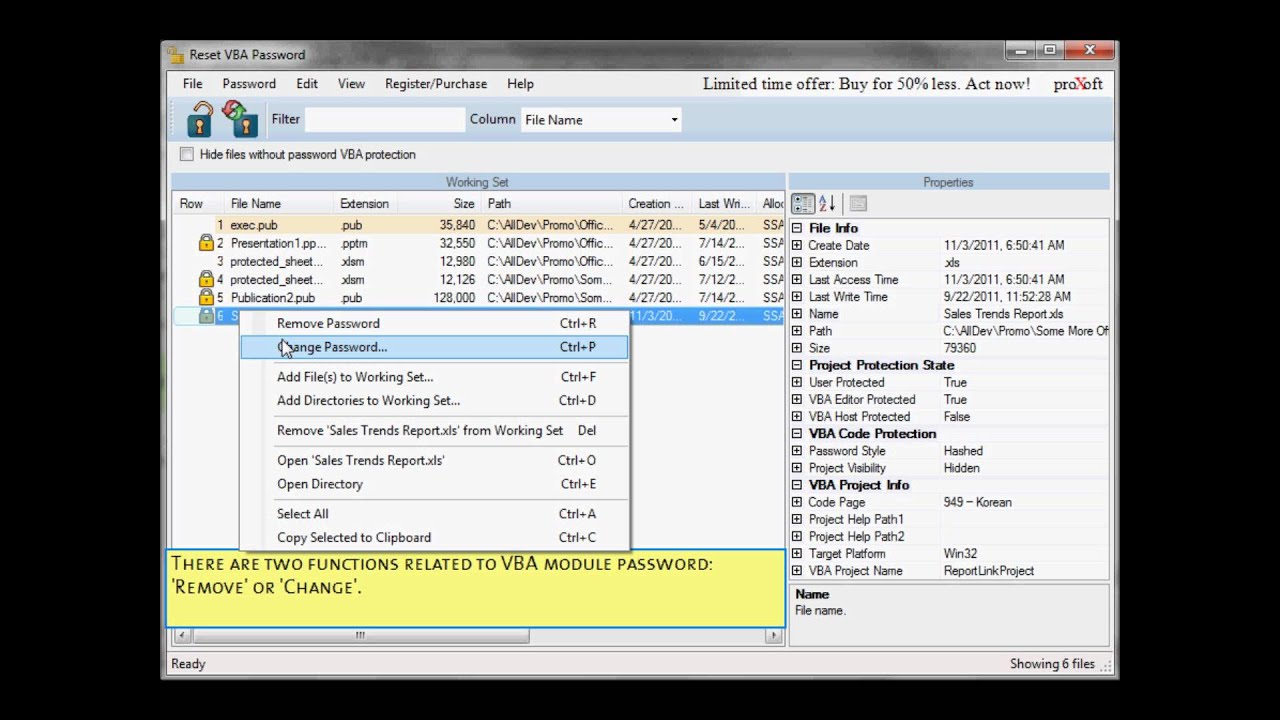Click the application icon in the title bar

176,55
